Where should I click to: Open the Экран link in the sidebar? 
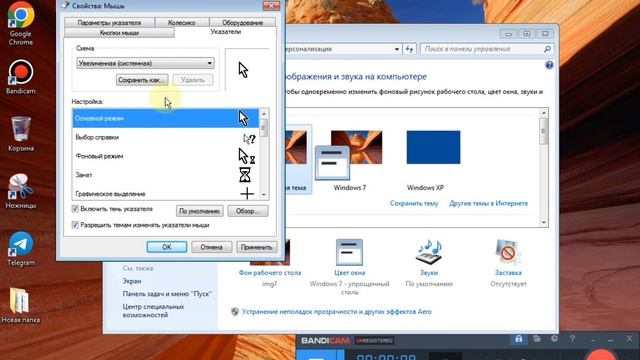click(x=131, y=281)
